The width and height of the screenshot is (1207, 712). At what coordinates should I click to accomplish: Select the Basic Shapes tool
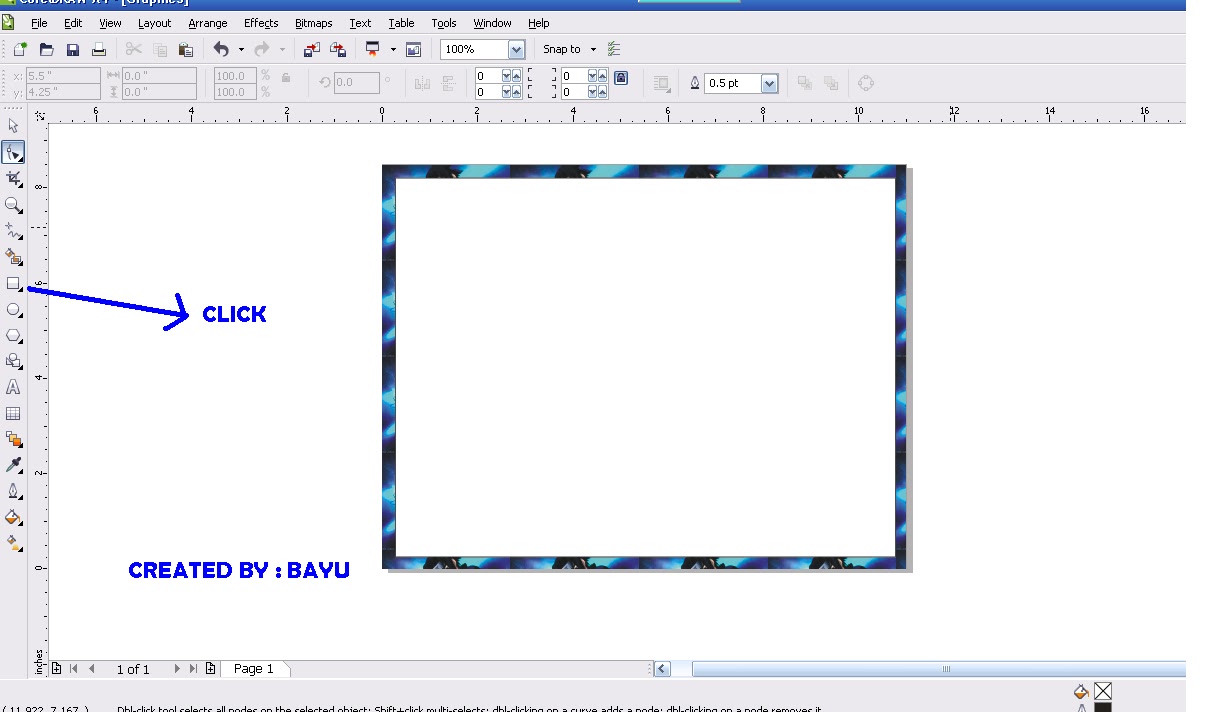pos(13,361)
